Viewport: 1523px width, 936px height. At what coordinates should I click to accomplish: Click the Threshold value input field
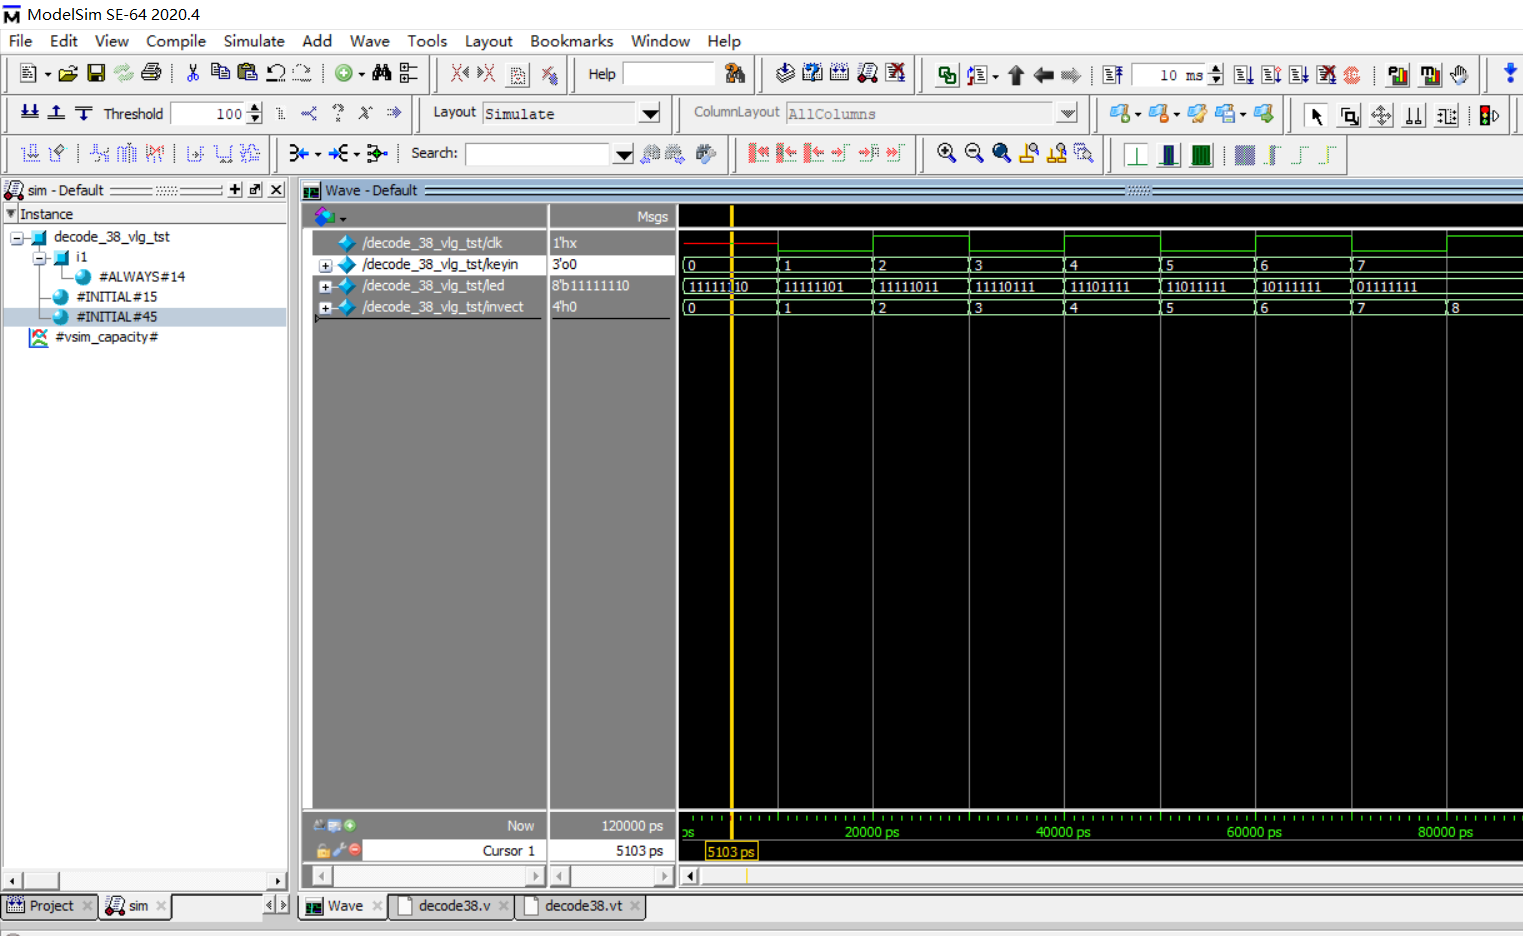click(x=208, y=114)
